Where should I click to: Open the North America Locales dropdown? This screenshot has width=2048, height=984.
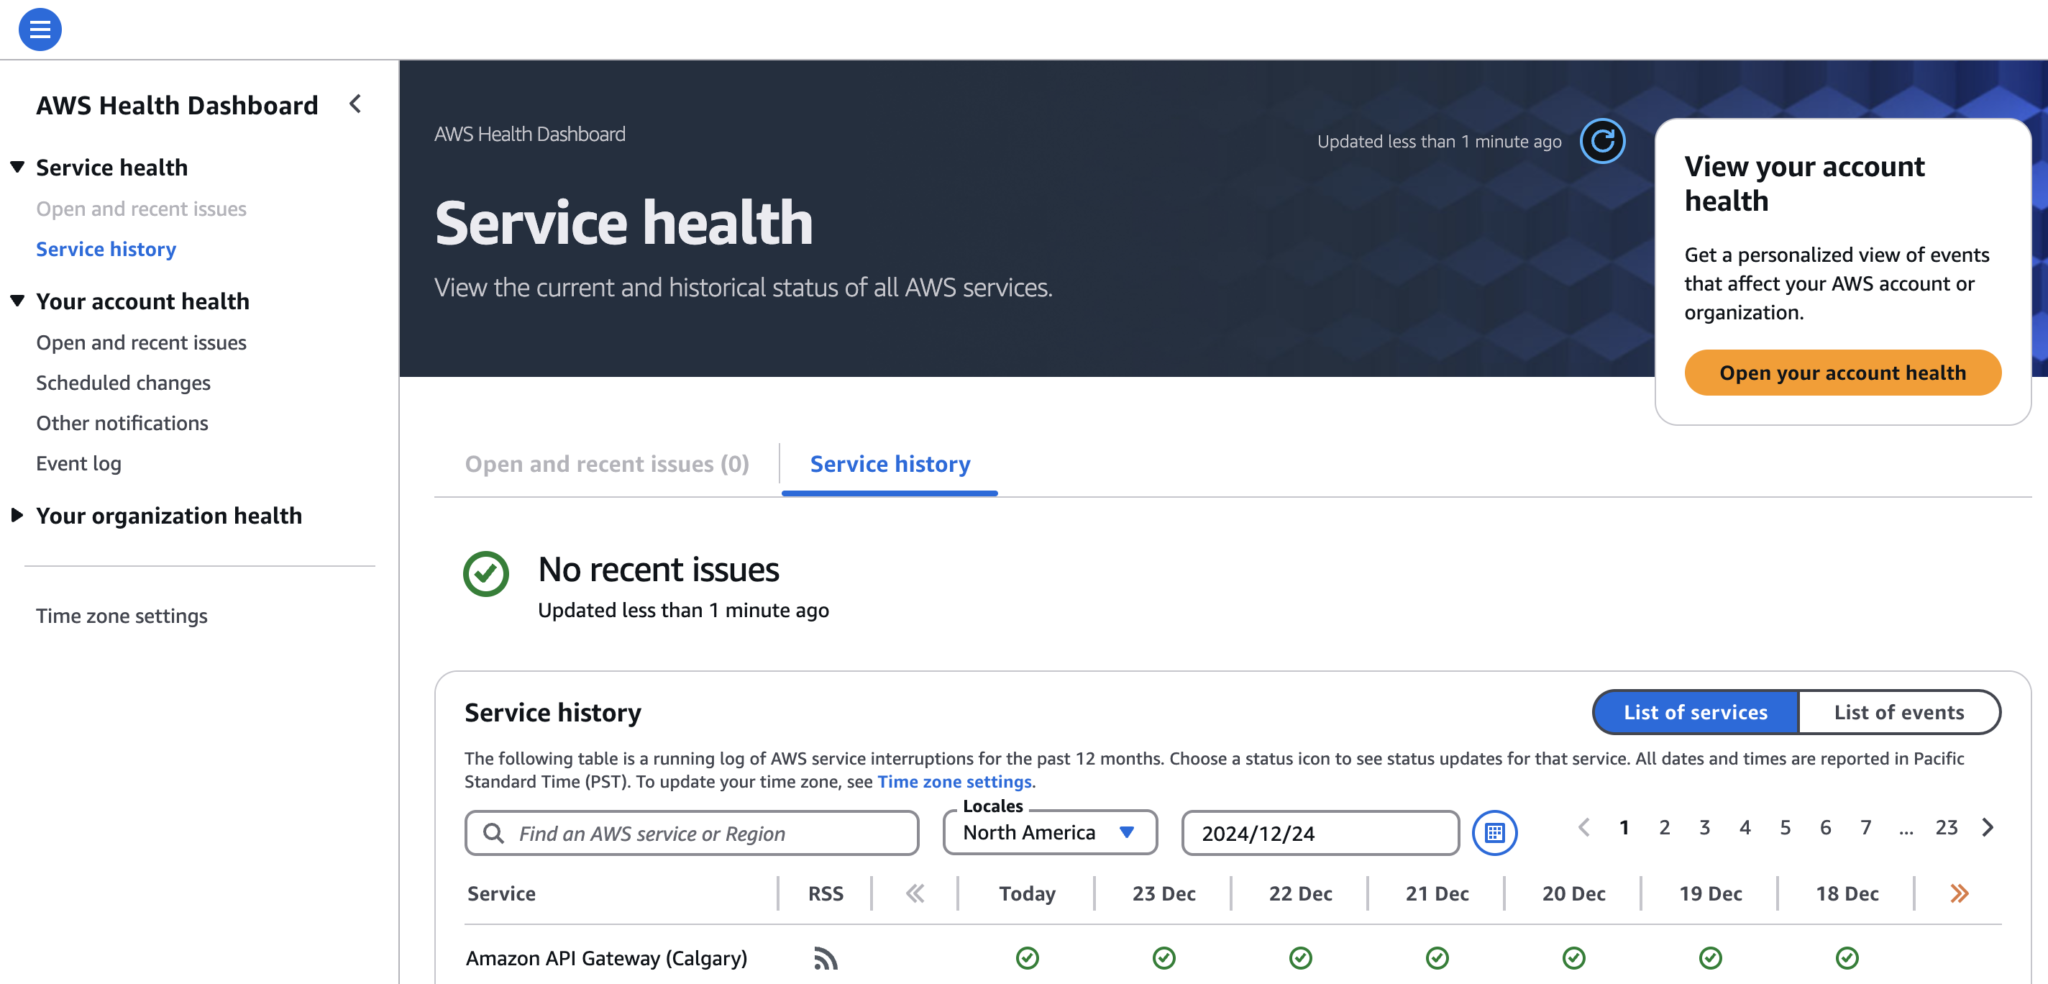tap(1049, 832)
